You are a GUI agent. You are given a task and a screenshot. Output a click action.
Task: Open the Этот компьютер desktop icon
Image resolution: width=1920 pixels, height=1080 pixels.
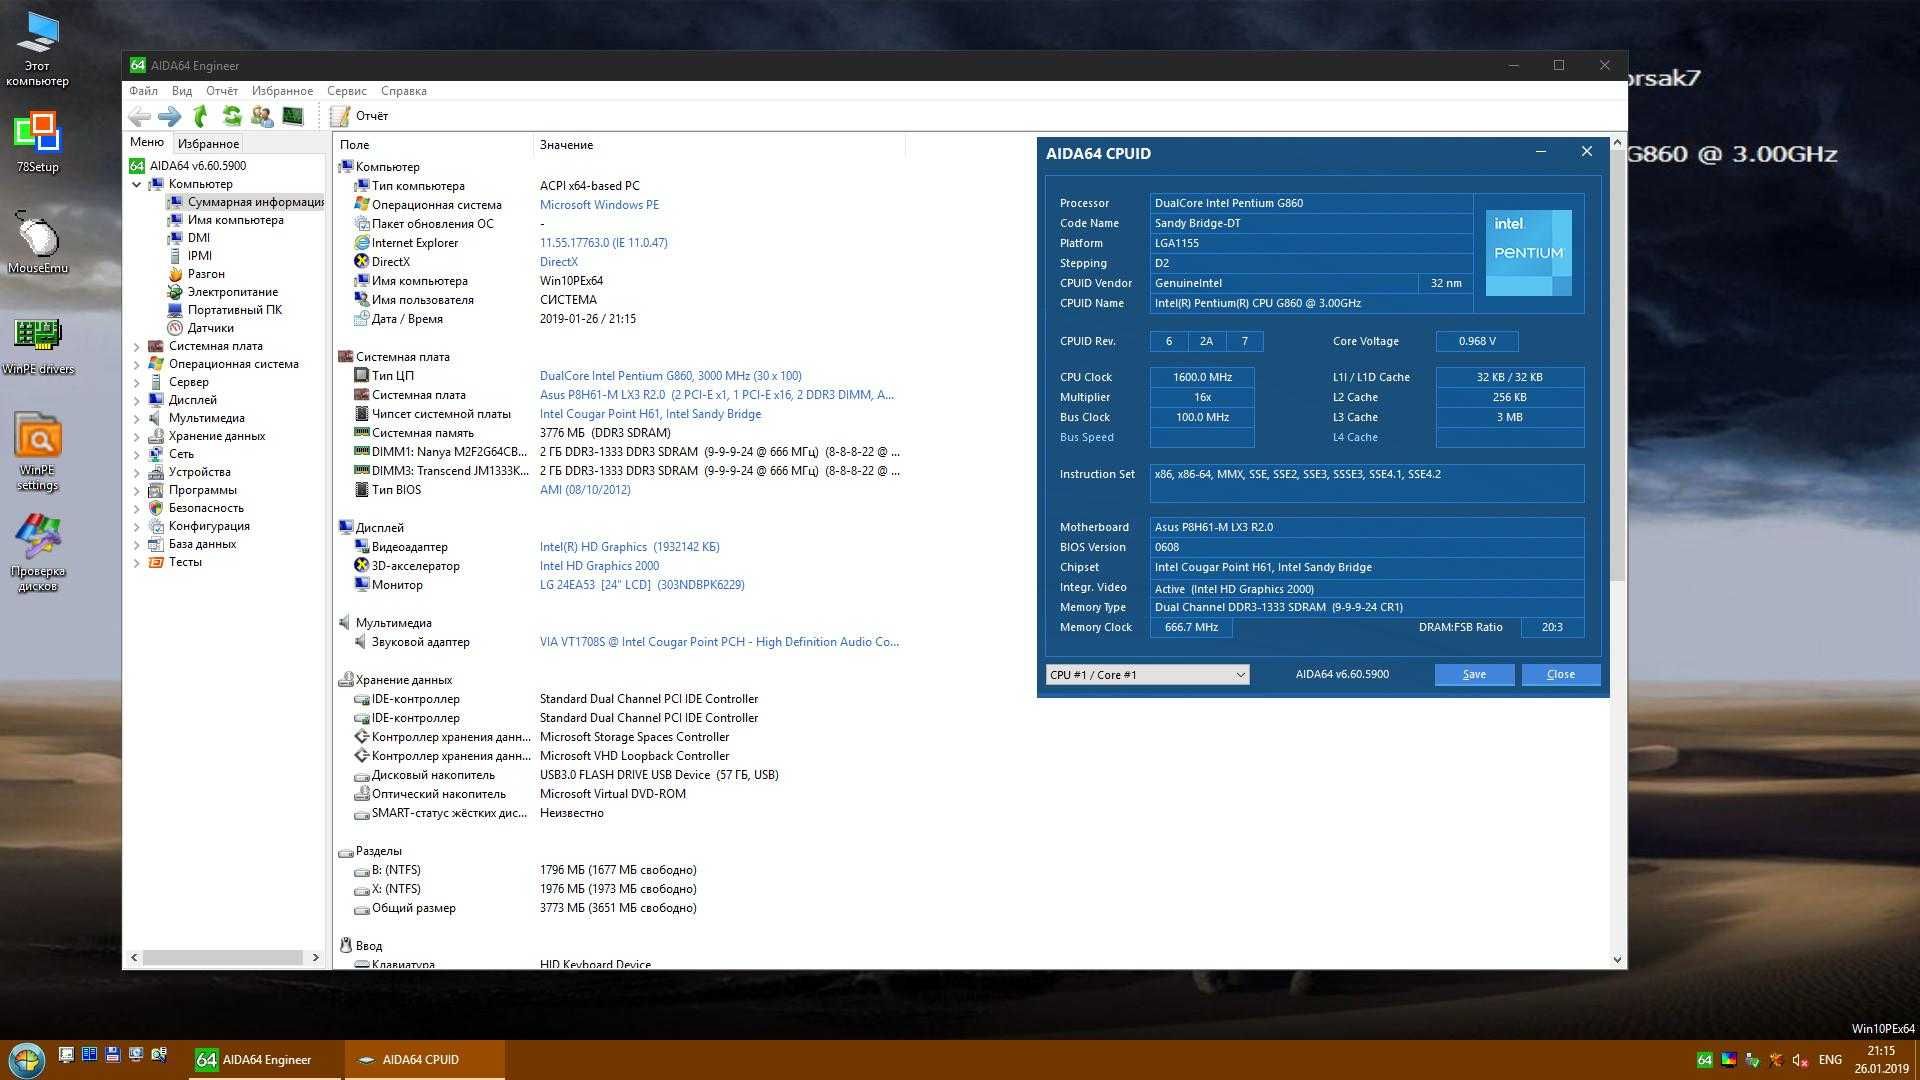[x=37, y=49]
